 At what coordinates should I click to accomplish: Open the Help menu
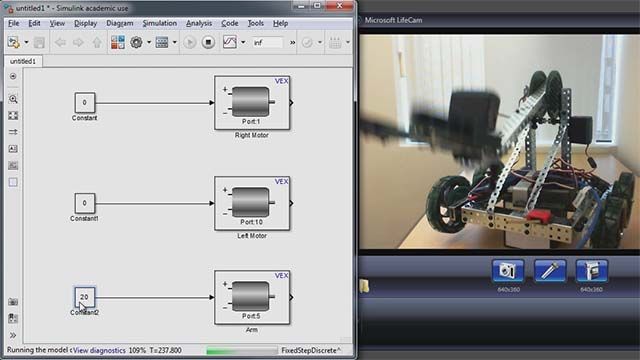coord(280,24)
